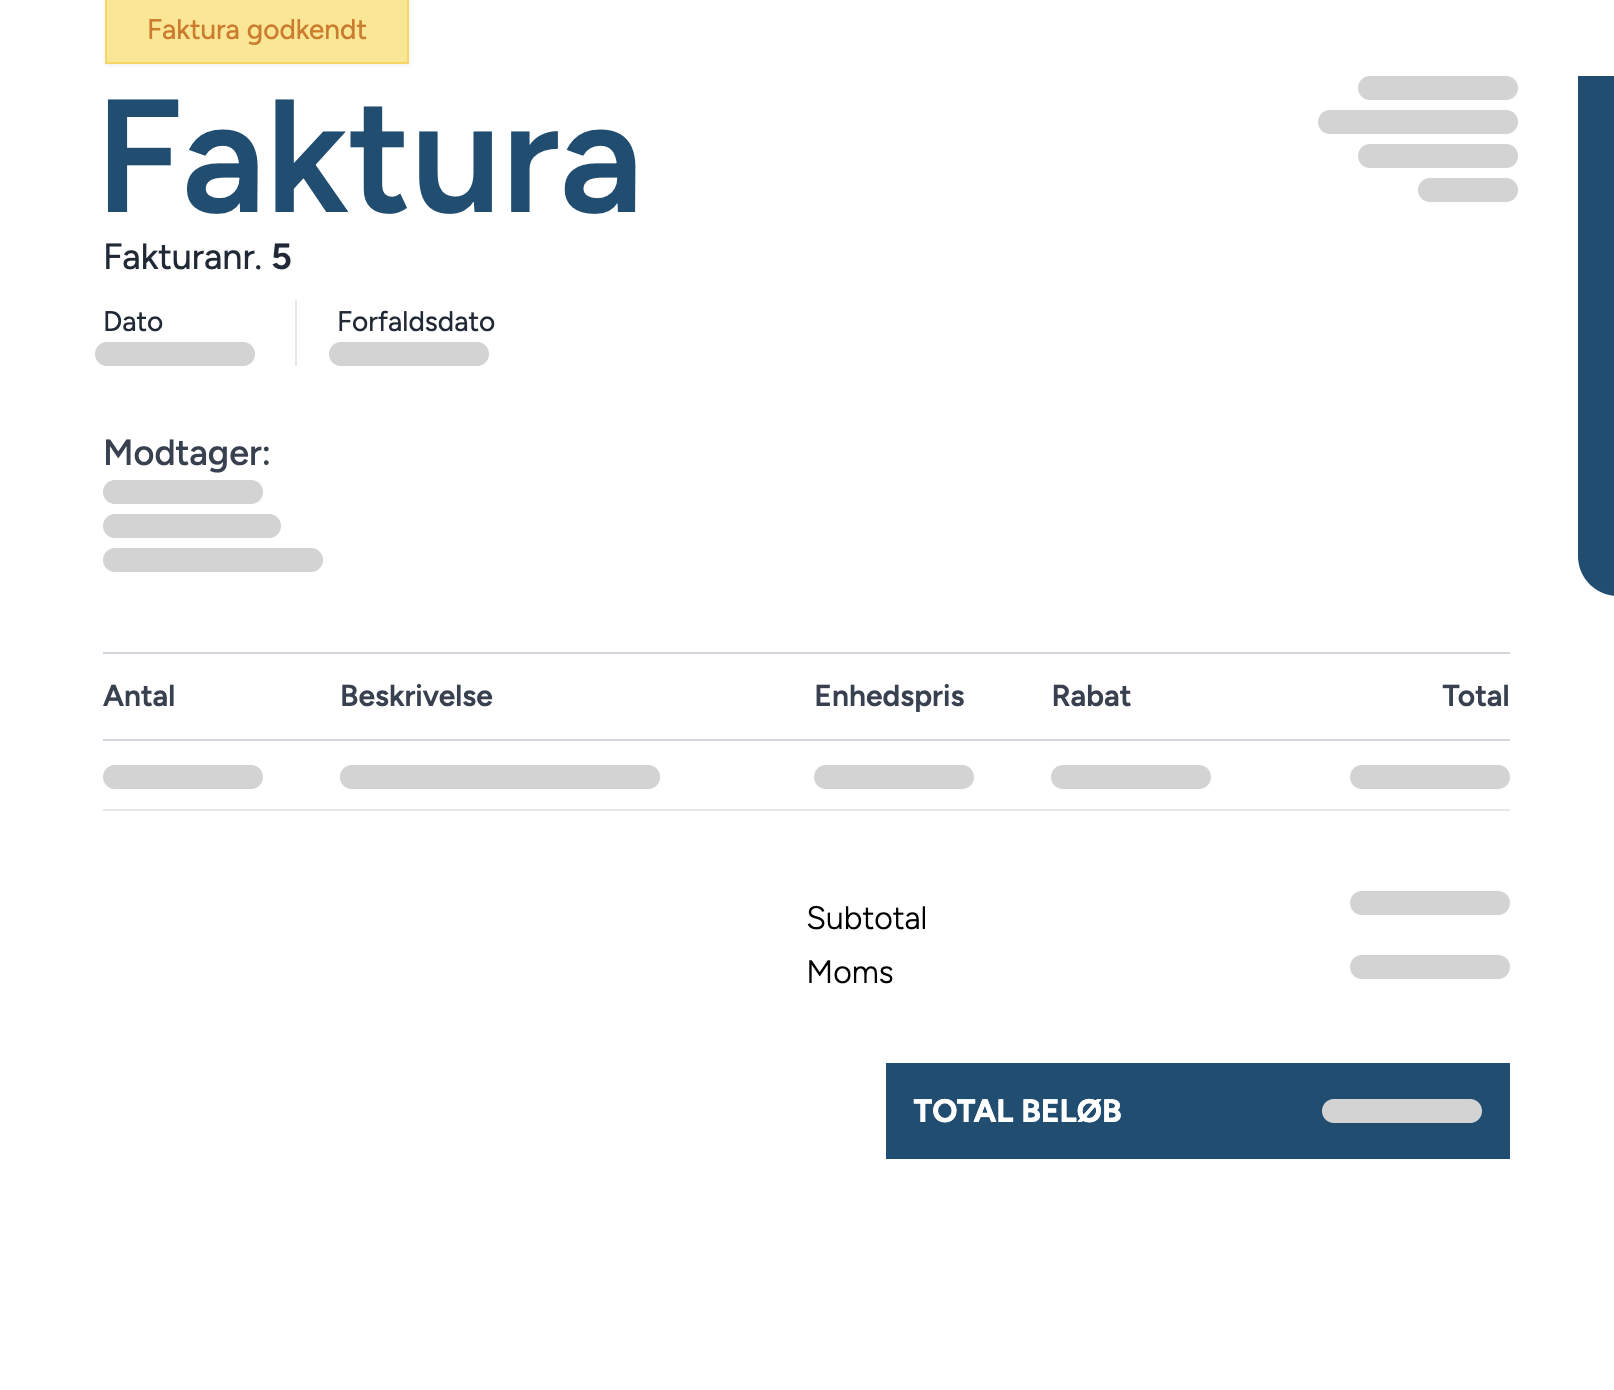Click the 'Faktura godkendt' status badge
This screenshot has height=1390, width=1614.
point(257,31)
